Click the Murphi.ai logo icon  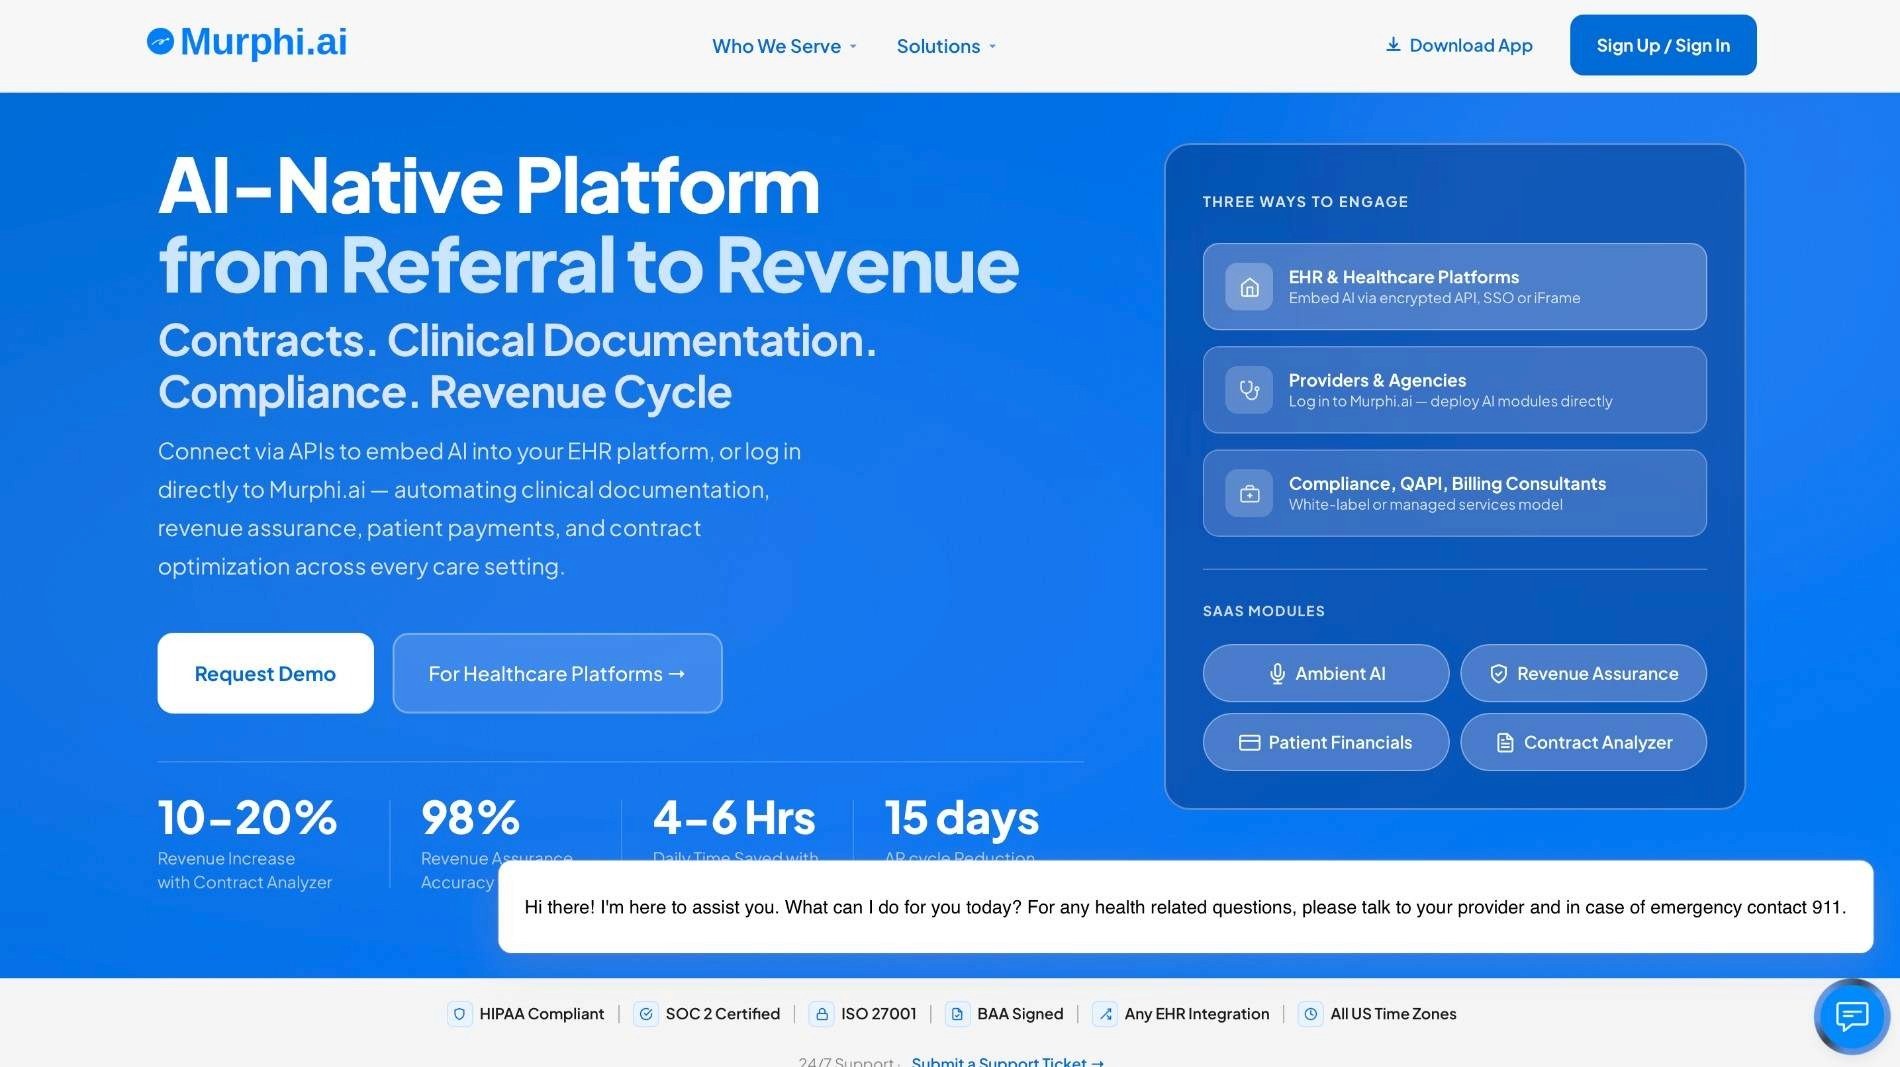[160, 41]
